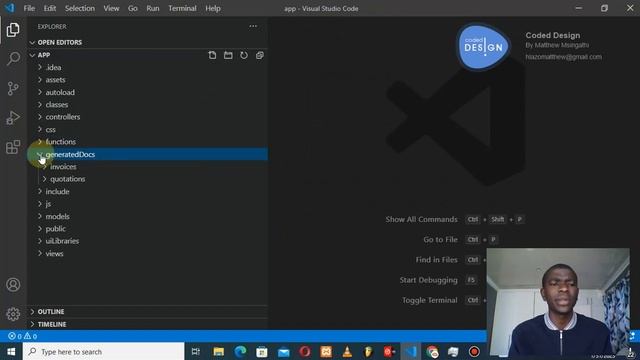Open VLC media player from the taskbar

tap(347, 351)
